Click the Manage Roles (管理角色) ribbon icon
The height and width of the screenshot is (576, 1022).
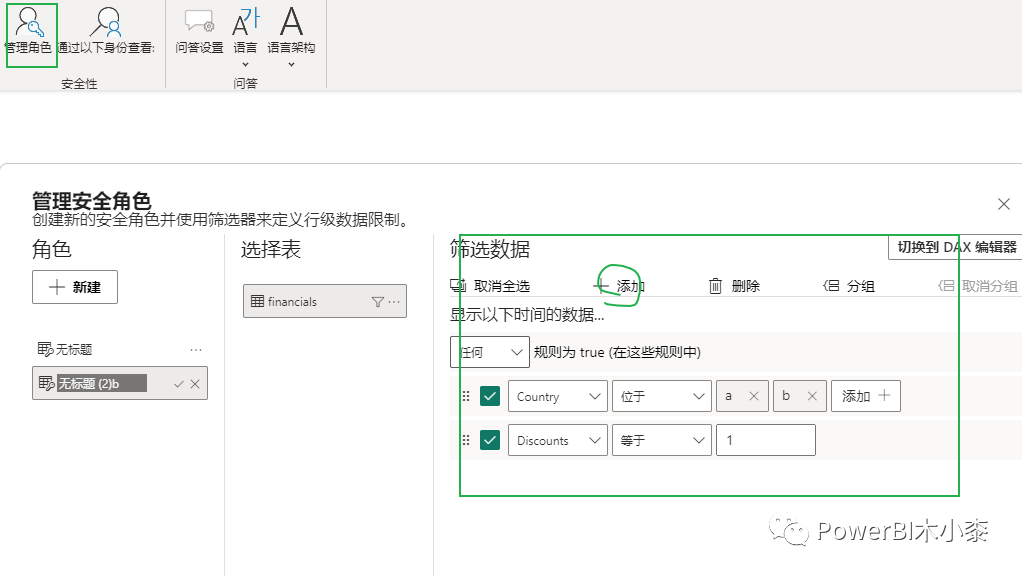(x=29, y=23)
